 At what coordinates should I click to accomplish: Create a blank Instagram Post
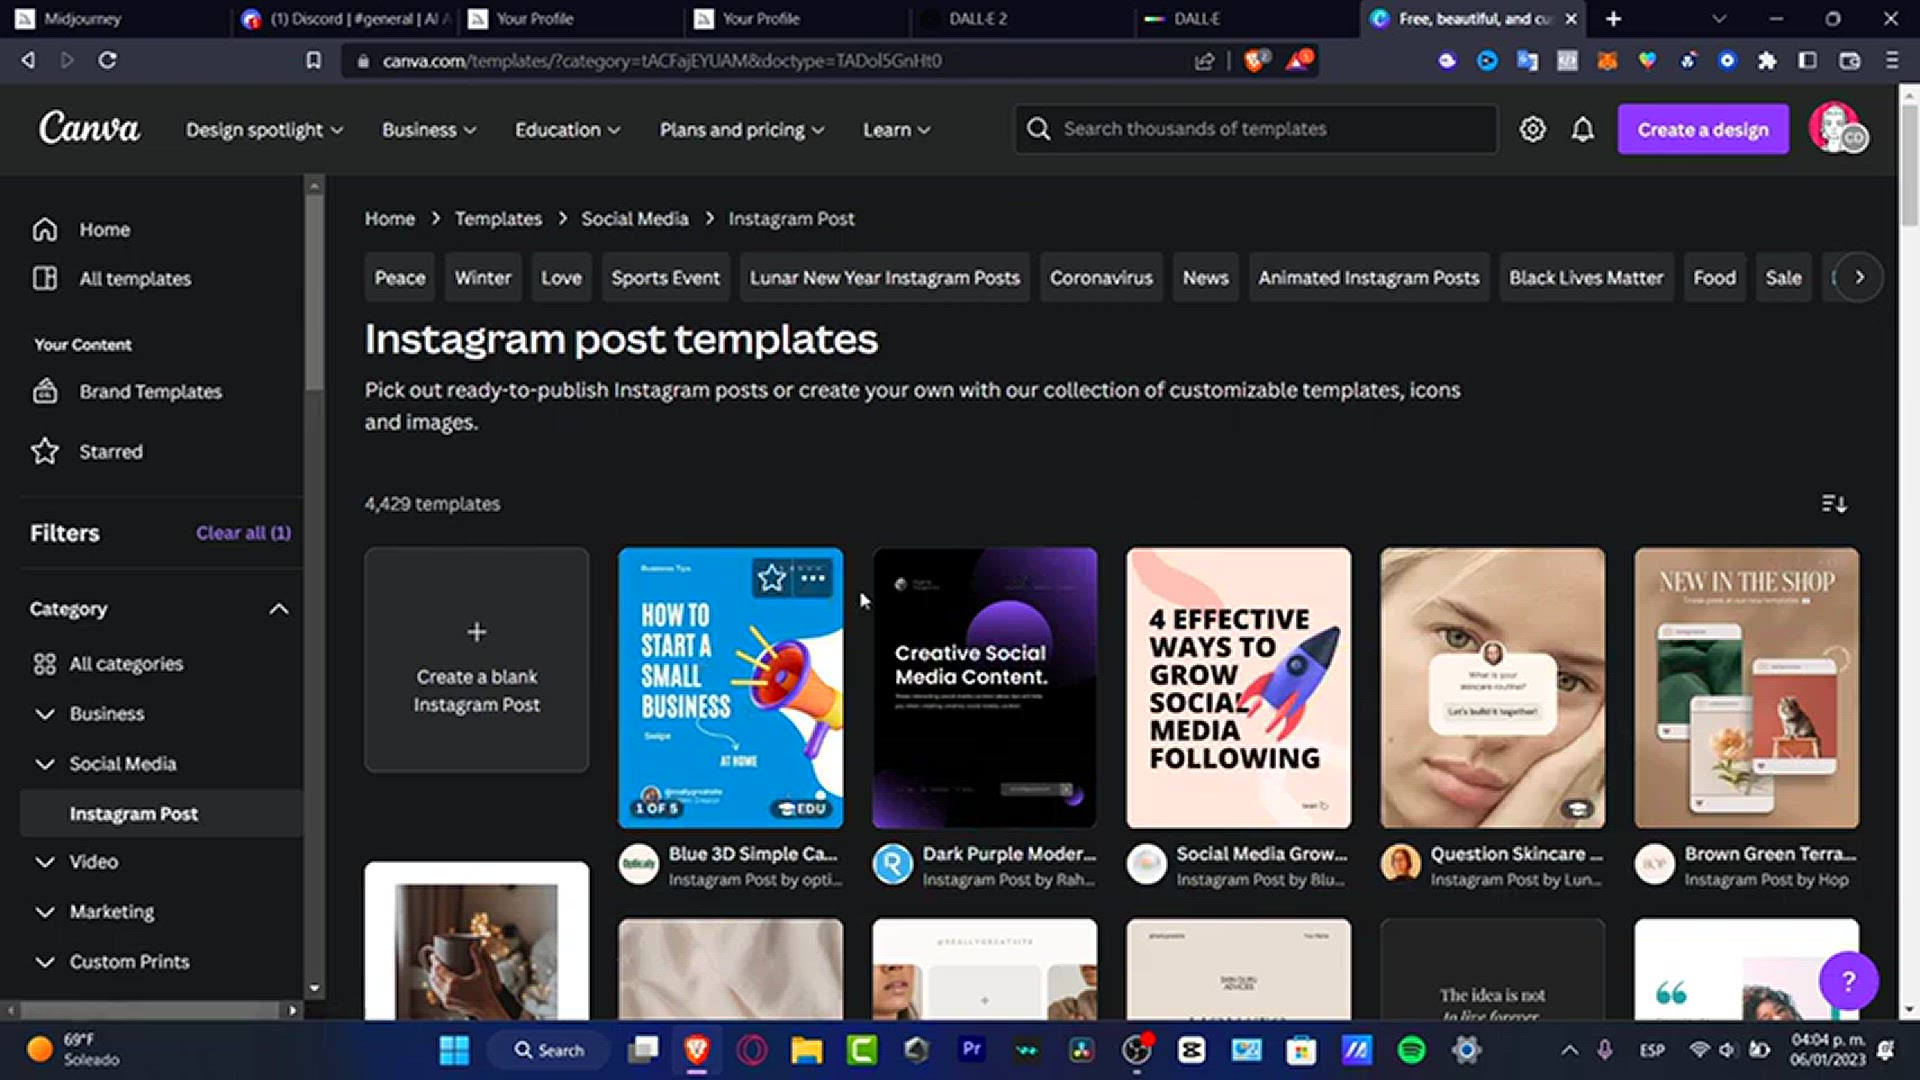click(x=477, y=660)
